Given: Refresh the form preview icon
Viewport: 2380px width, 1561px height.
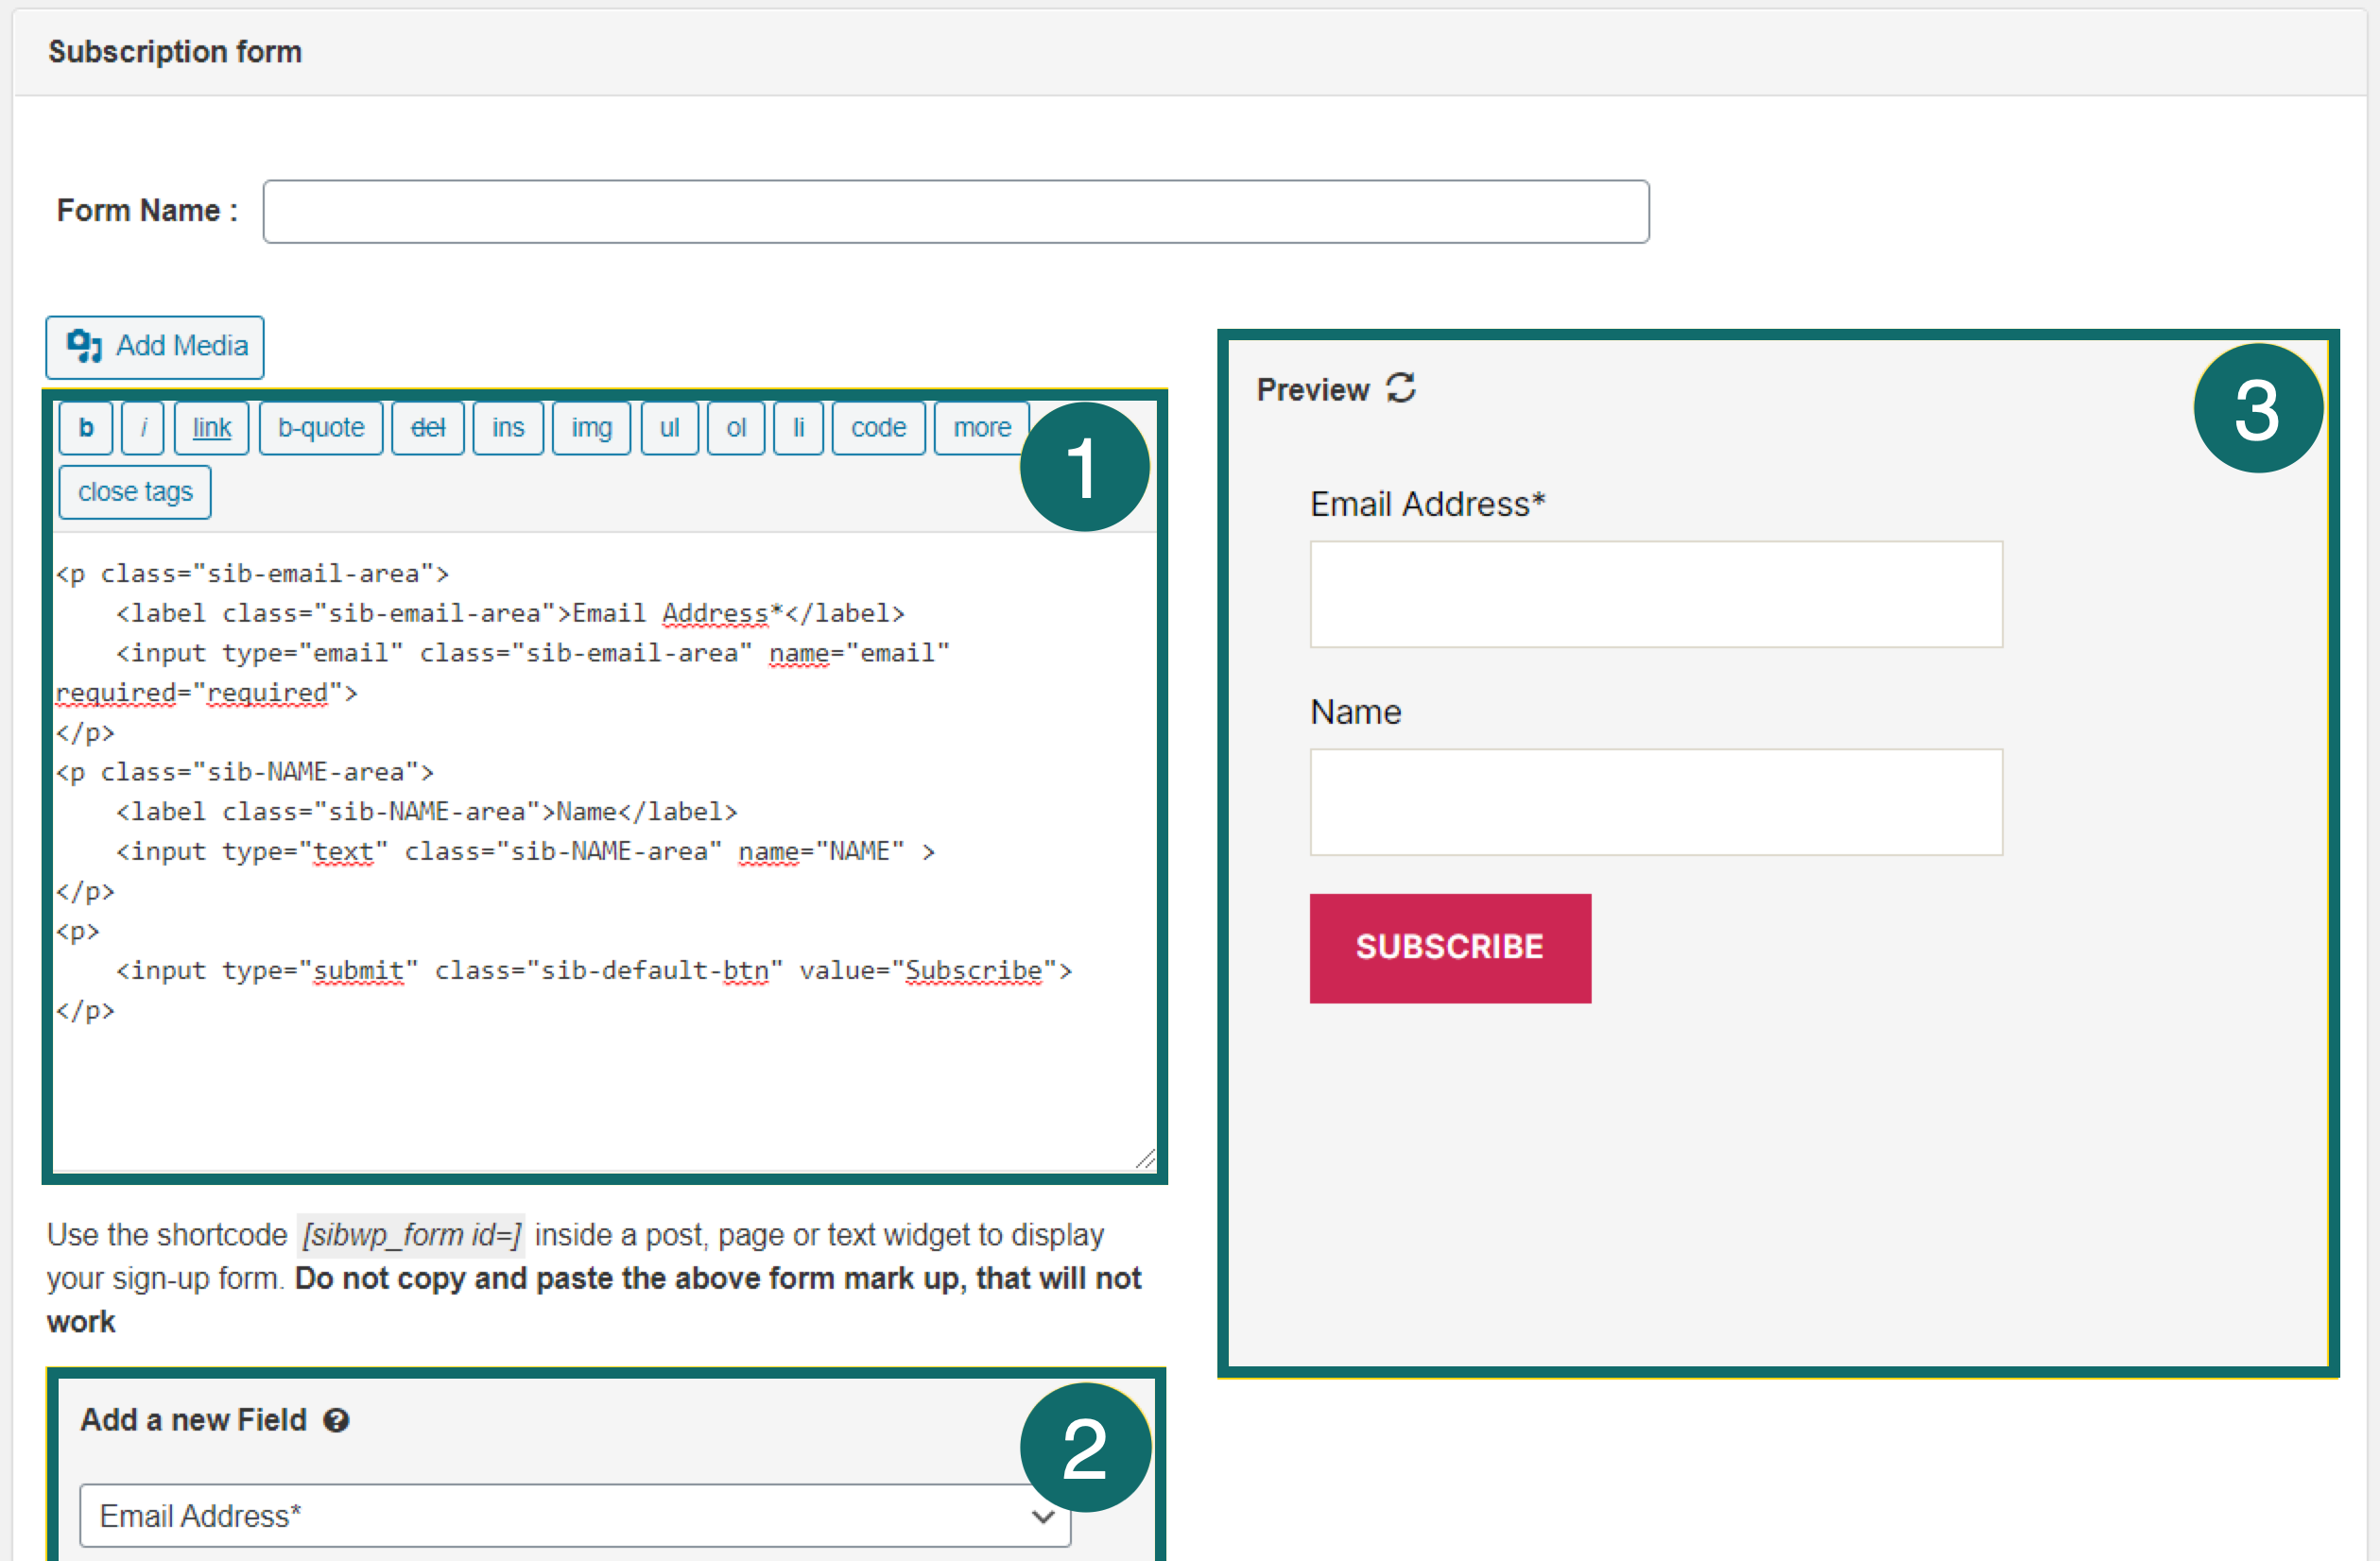Looking at the screenshot, I should click(x=1401, y=388).
